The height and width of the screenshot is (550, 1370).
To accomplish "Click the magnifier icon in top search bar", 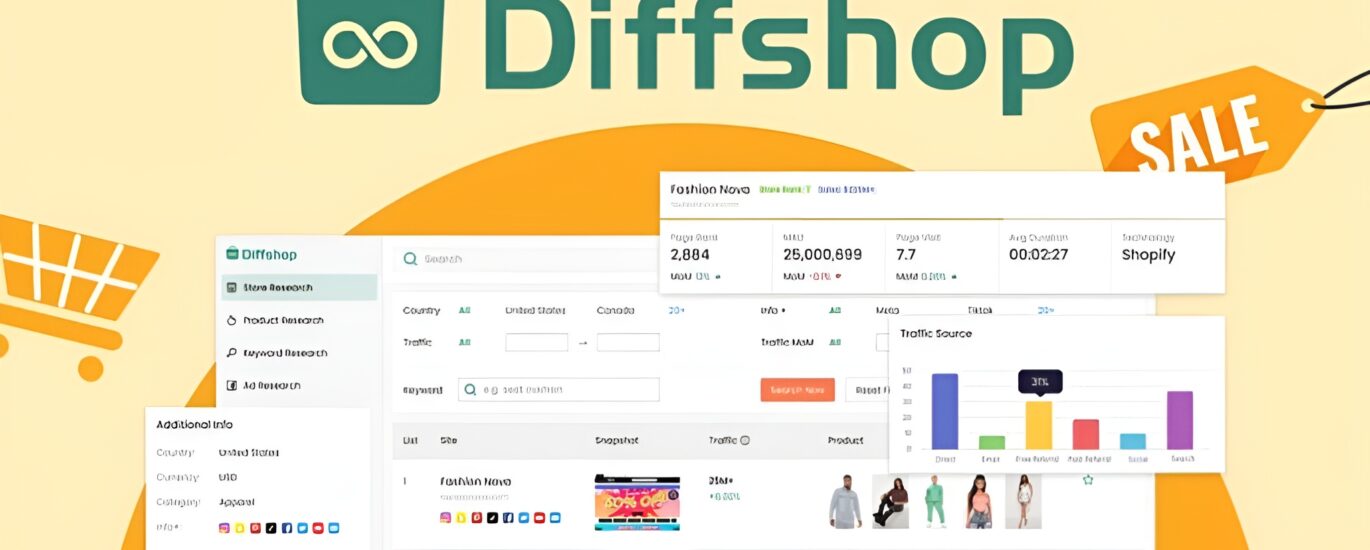I will coord(410,259).
